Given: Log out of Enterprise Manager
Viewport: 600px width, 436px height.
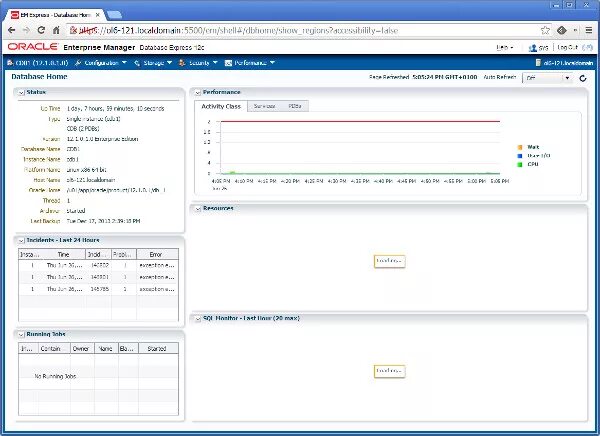Looking at the screenshot, I should 567,47.
